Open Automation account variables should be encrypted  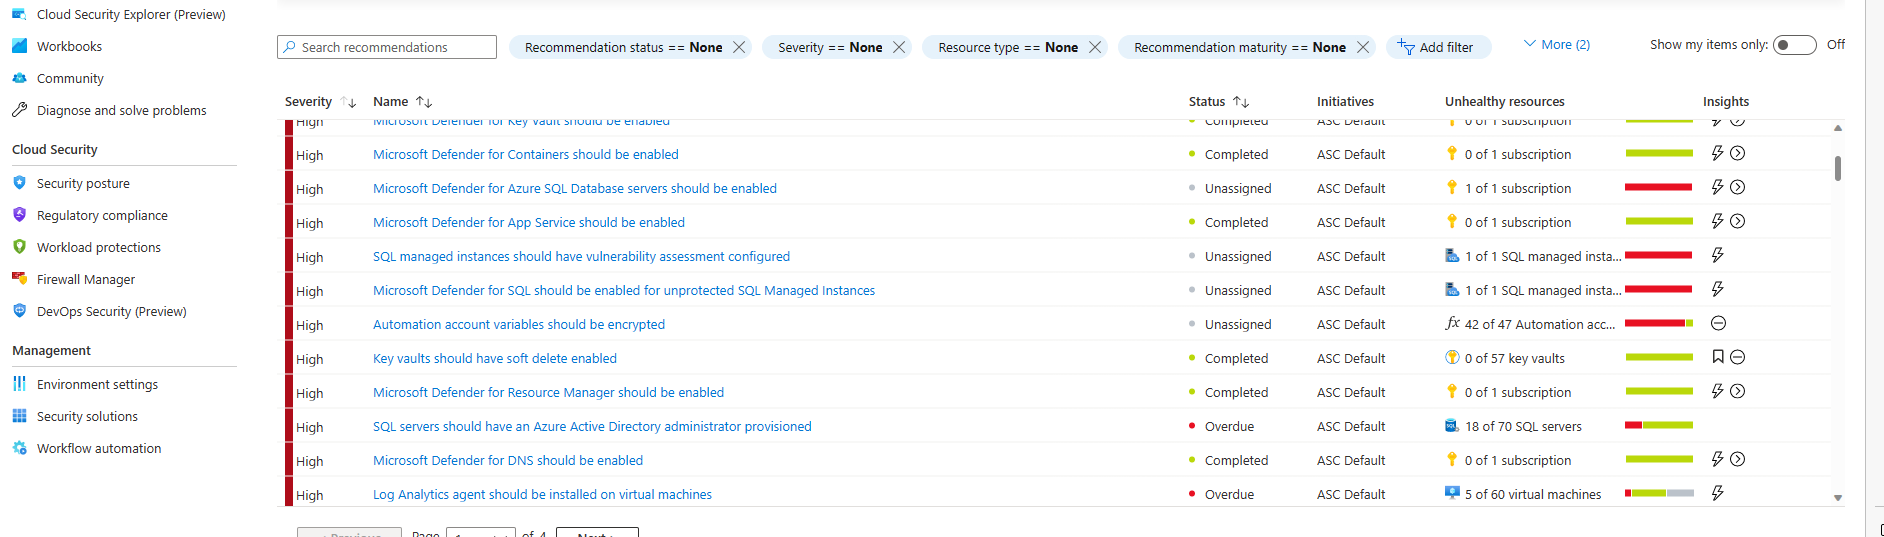pos(519,324)
